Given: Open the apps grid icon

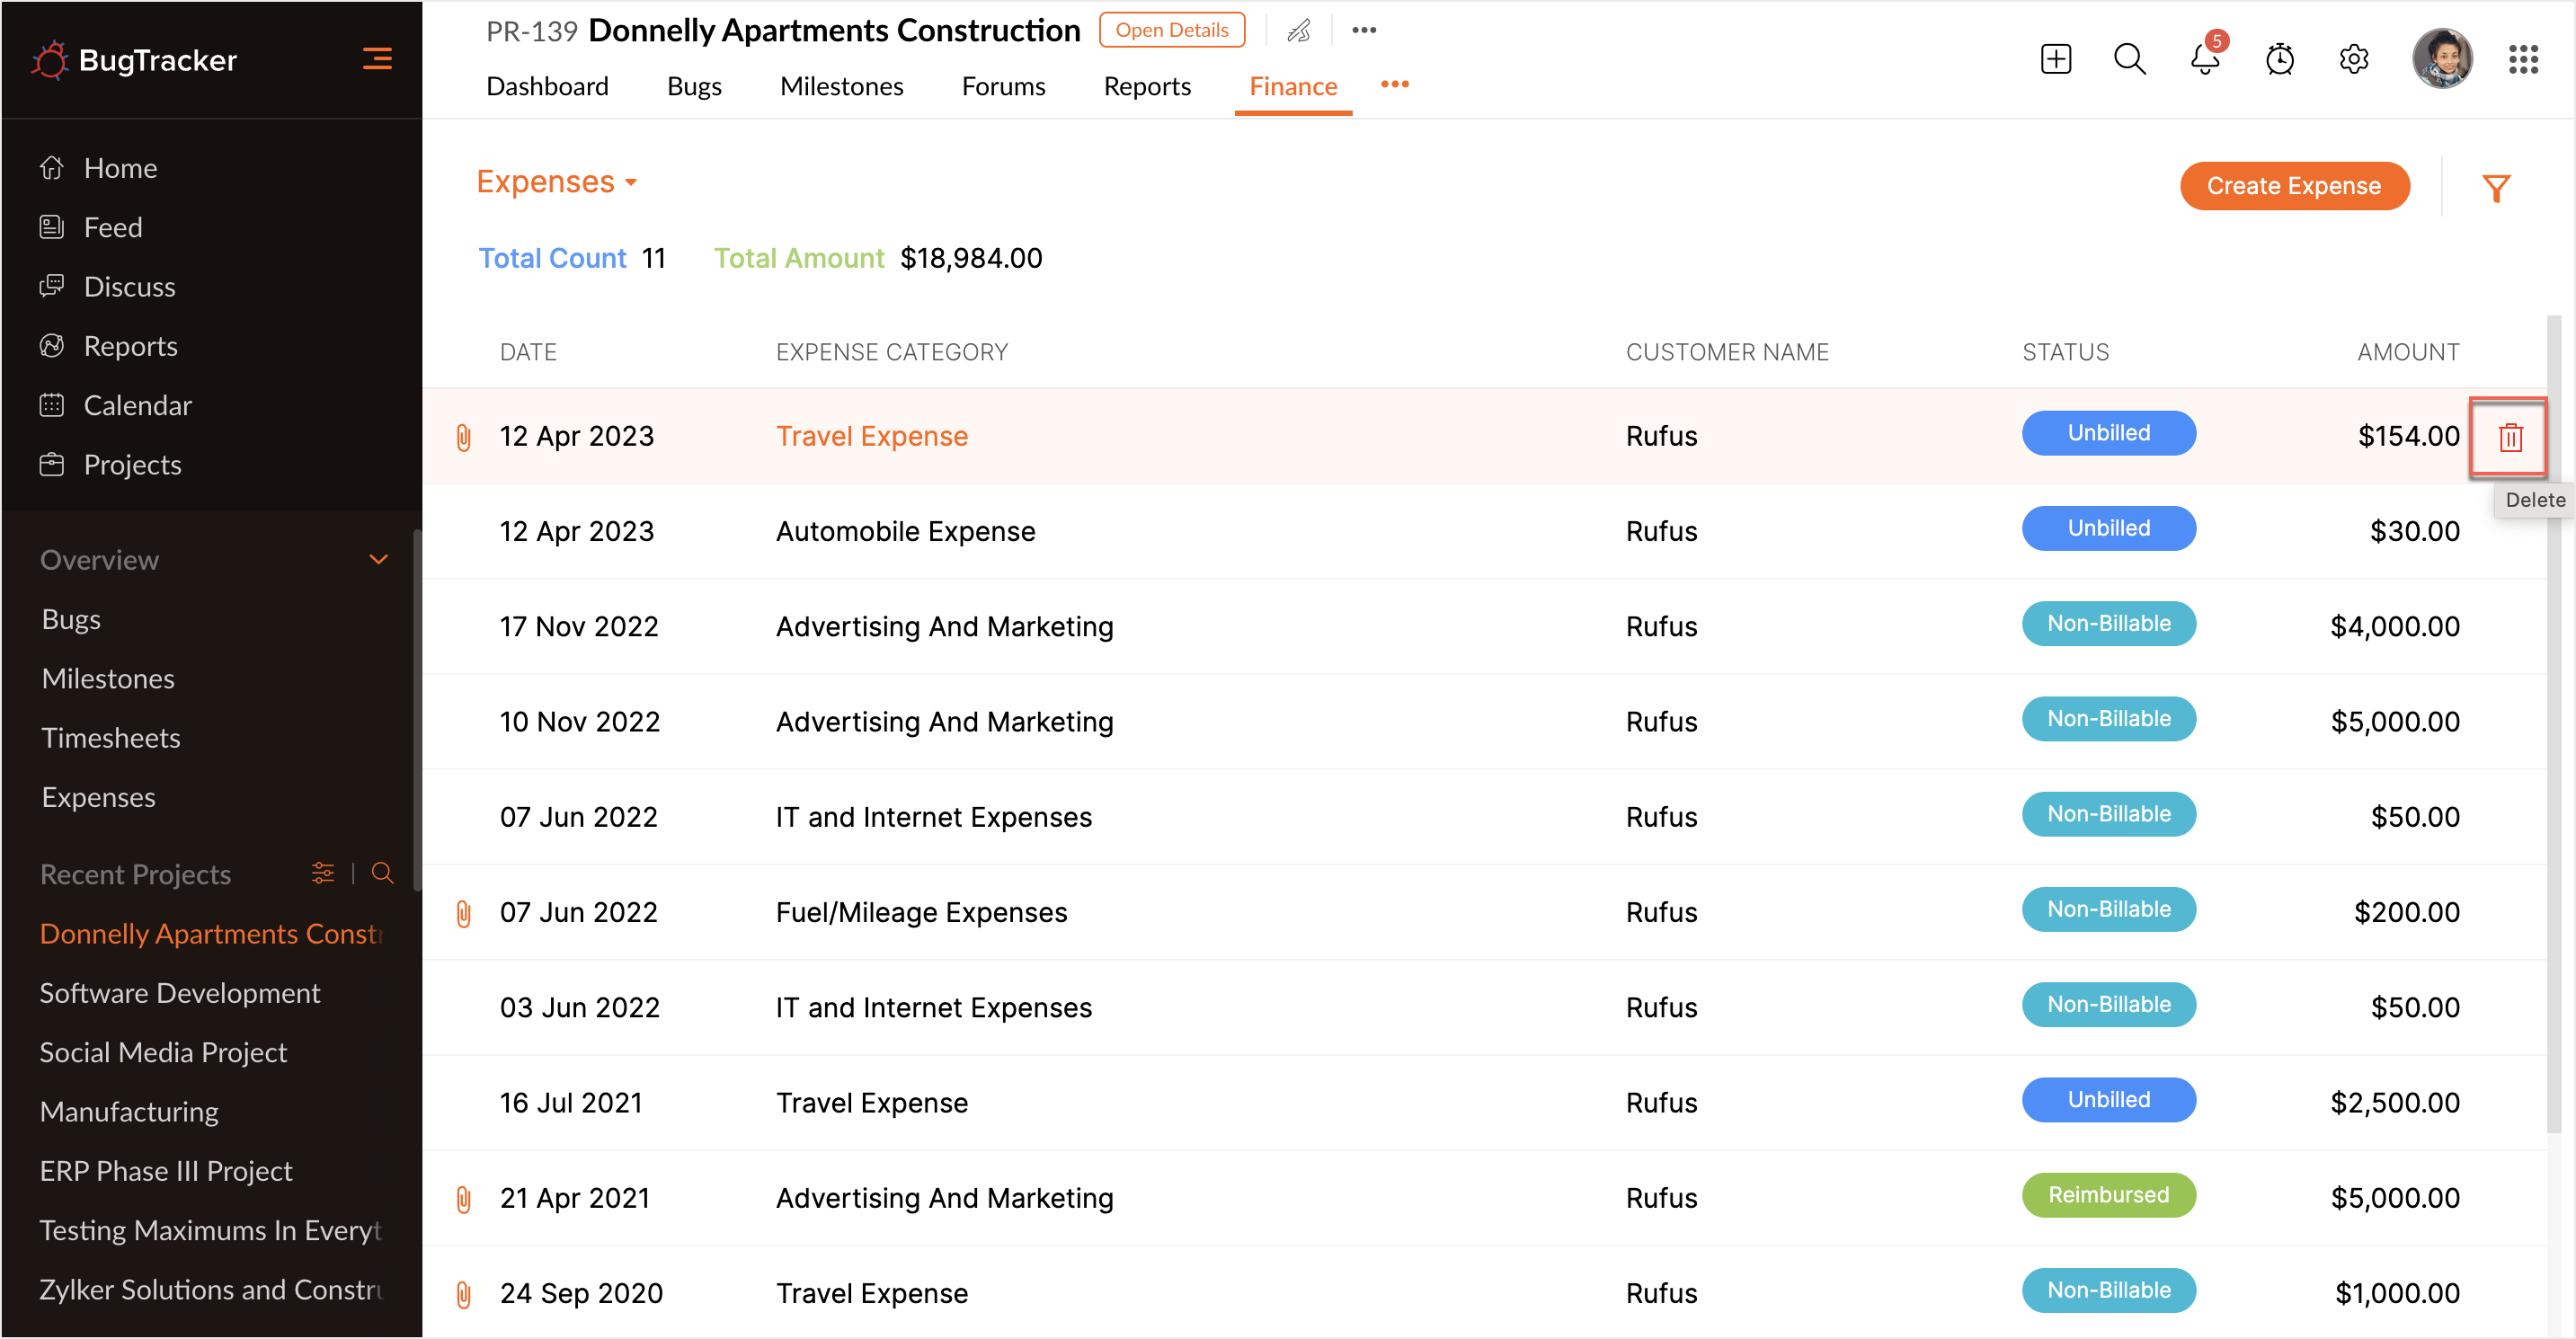Looking at the screenshot, I should click(x=2523, y=60).
